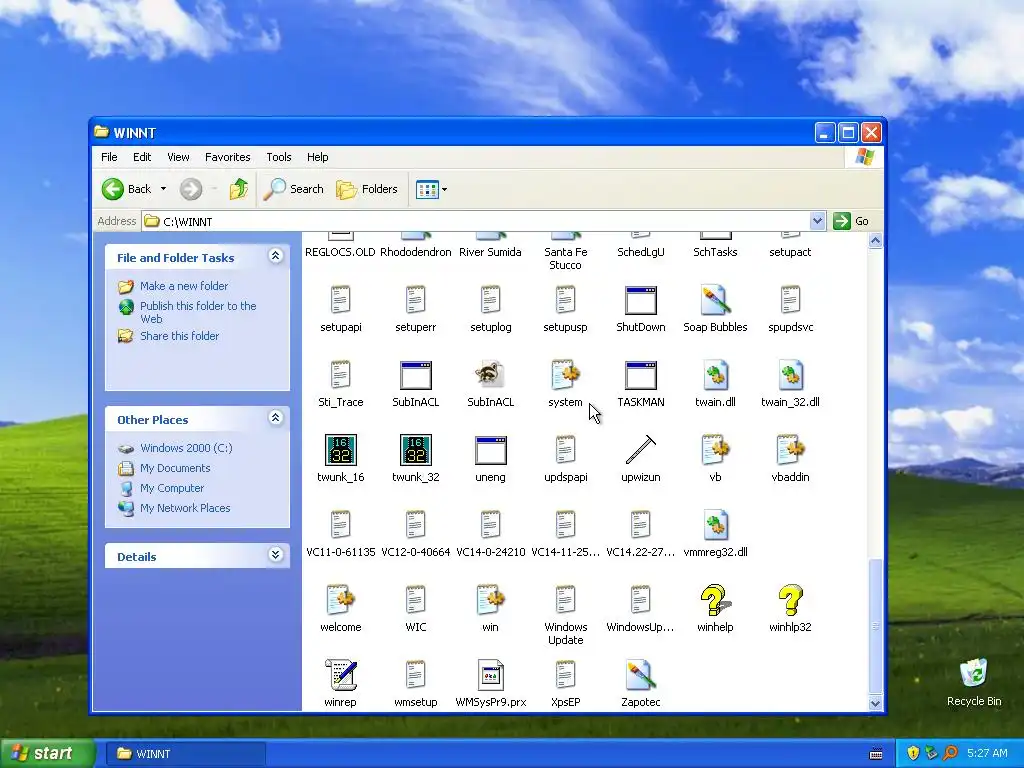This screenshot has height=768, width=1024.
Task: Select the twain.dll file icon
Action: point(715,376)
